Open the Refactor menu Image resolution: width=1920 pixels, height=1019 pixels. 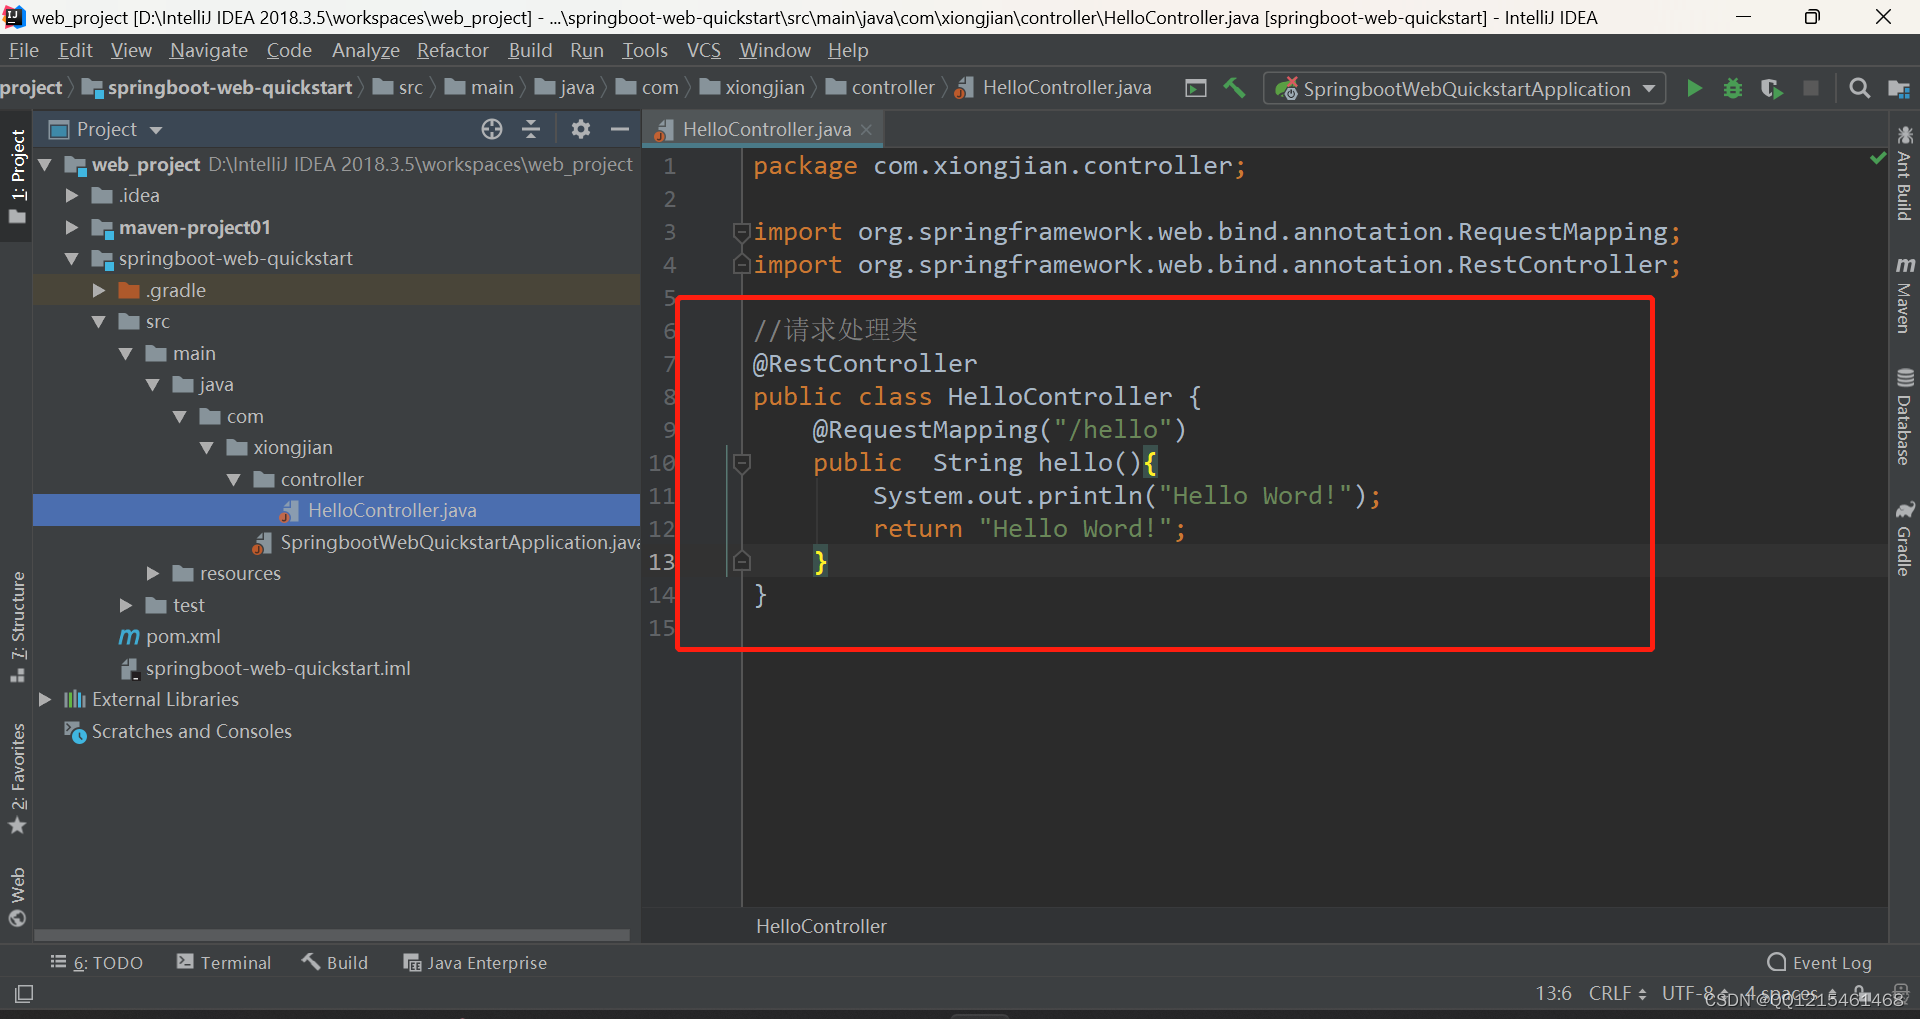coord(453,50)
